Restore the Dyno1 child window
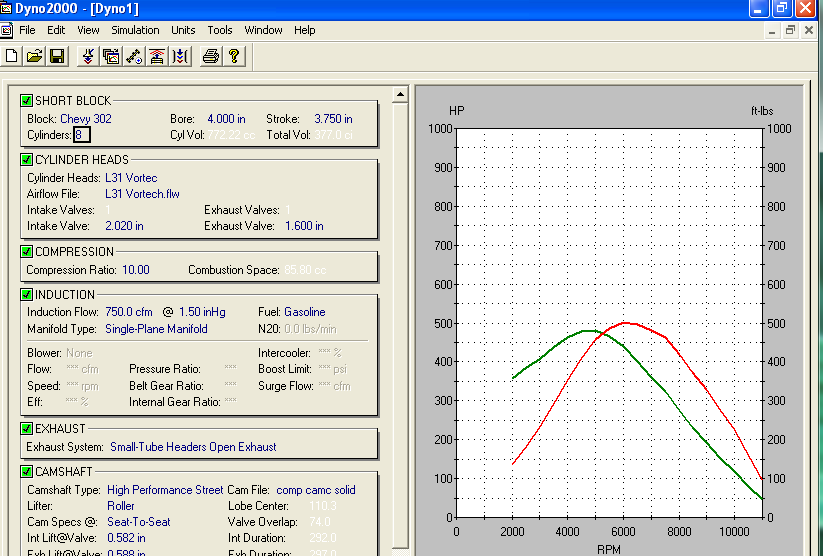 coord(790,30)
